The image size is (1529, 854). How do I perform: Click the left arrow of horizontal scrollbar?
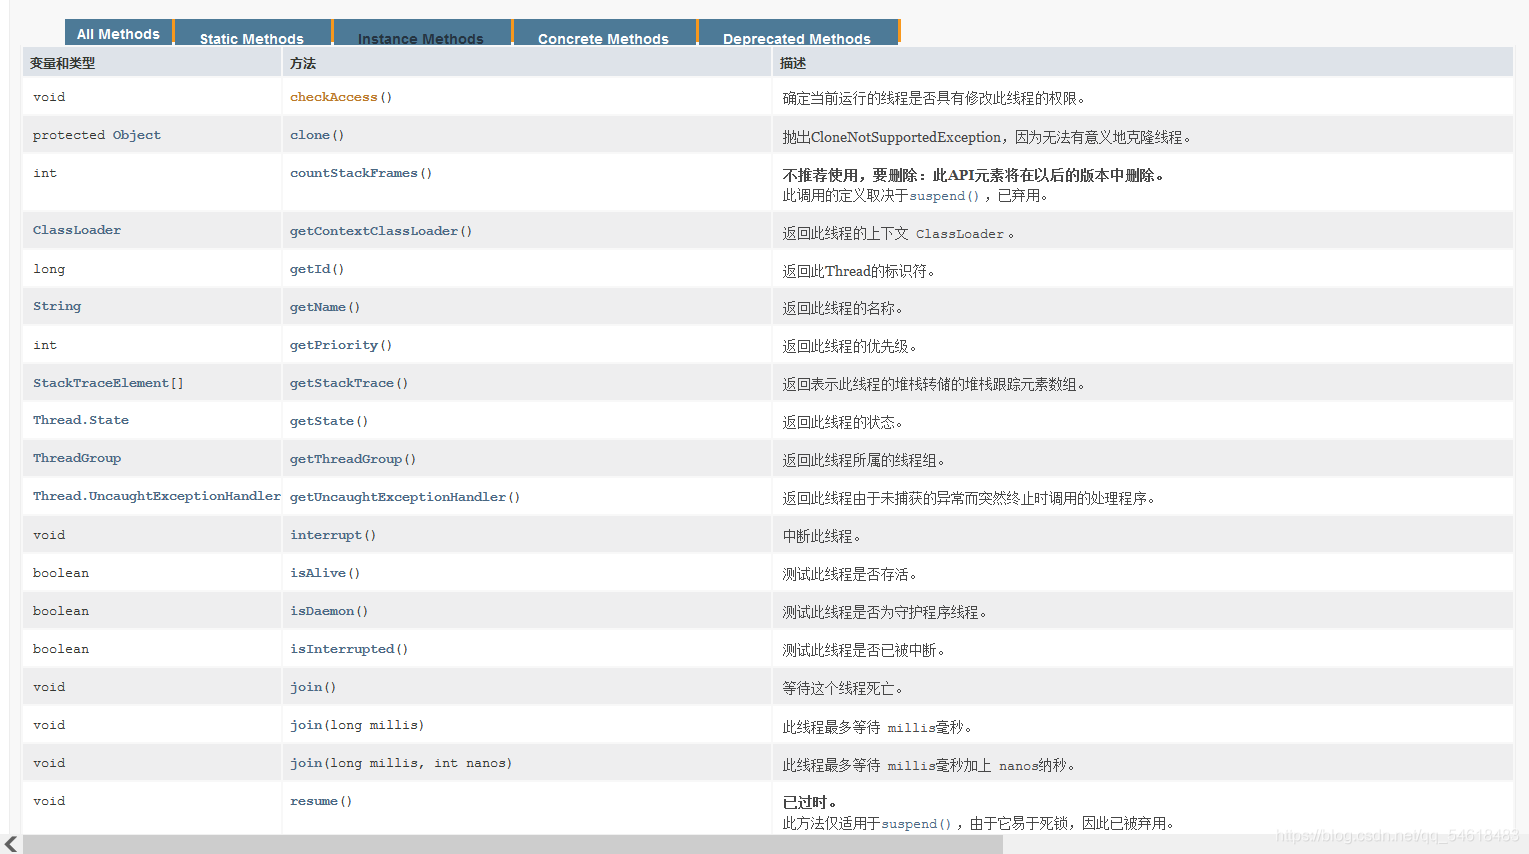click(x=11, y=844)
